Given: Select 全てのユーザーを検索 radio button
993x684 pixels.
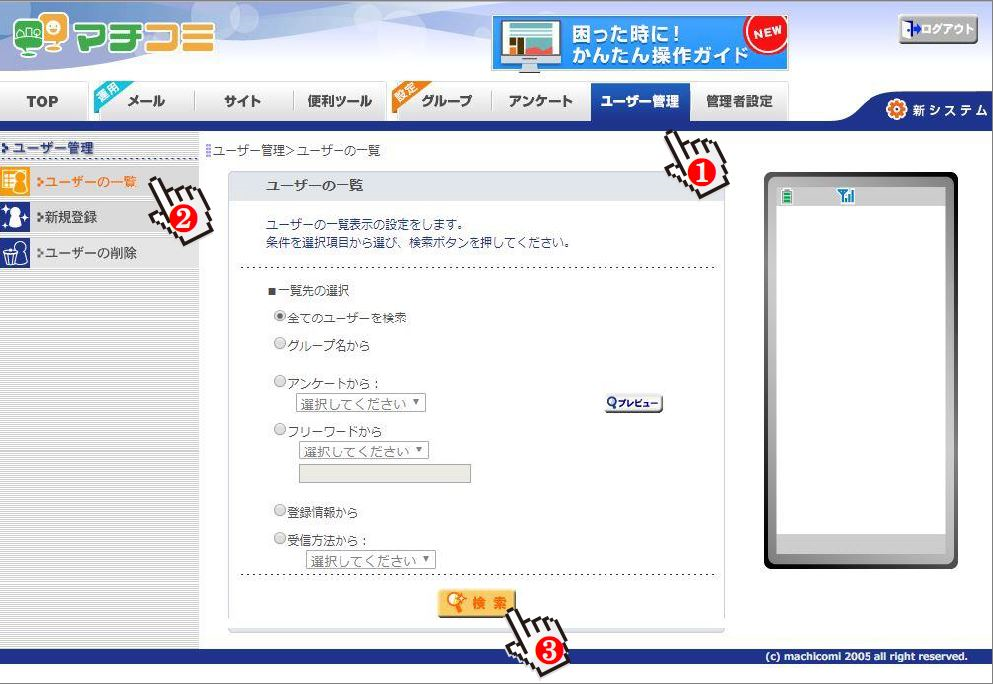Looking at the screenshot, I should [280, 317].
